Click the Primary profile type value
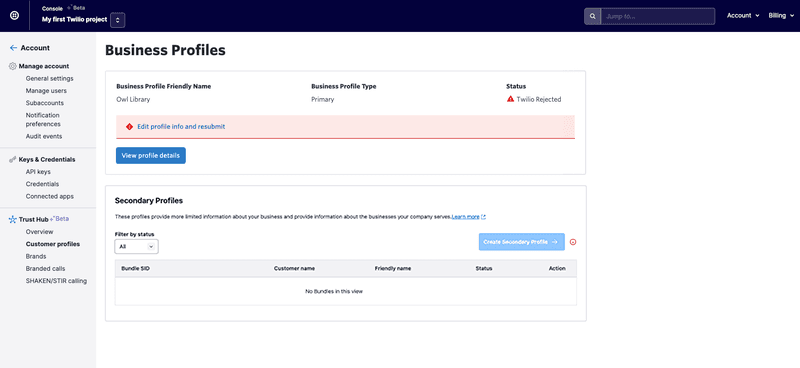This screenshot has width=800, height=368. pos(322,100)
